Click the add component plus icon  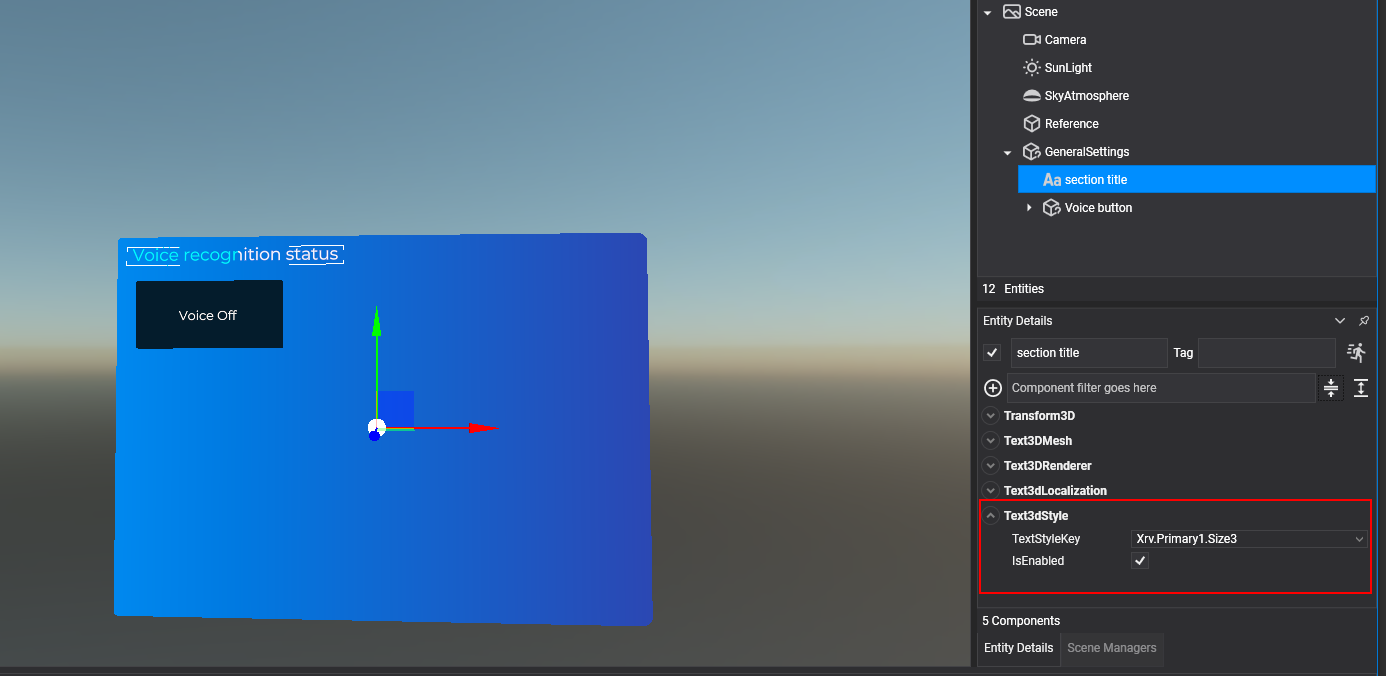pos(993,388)
